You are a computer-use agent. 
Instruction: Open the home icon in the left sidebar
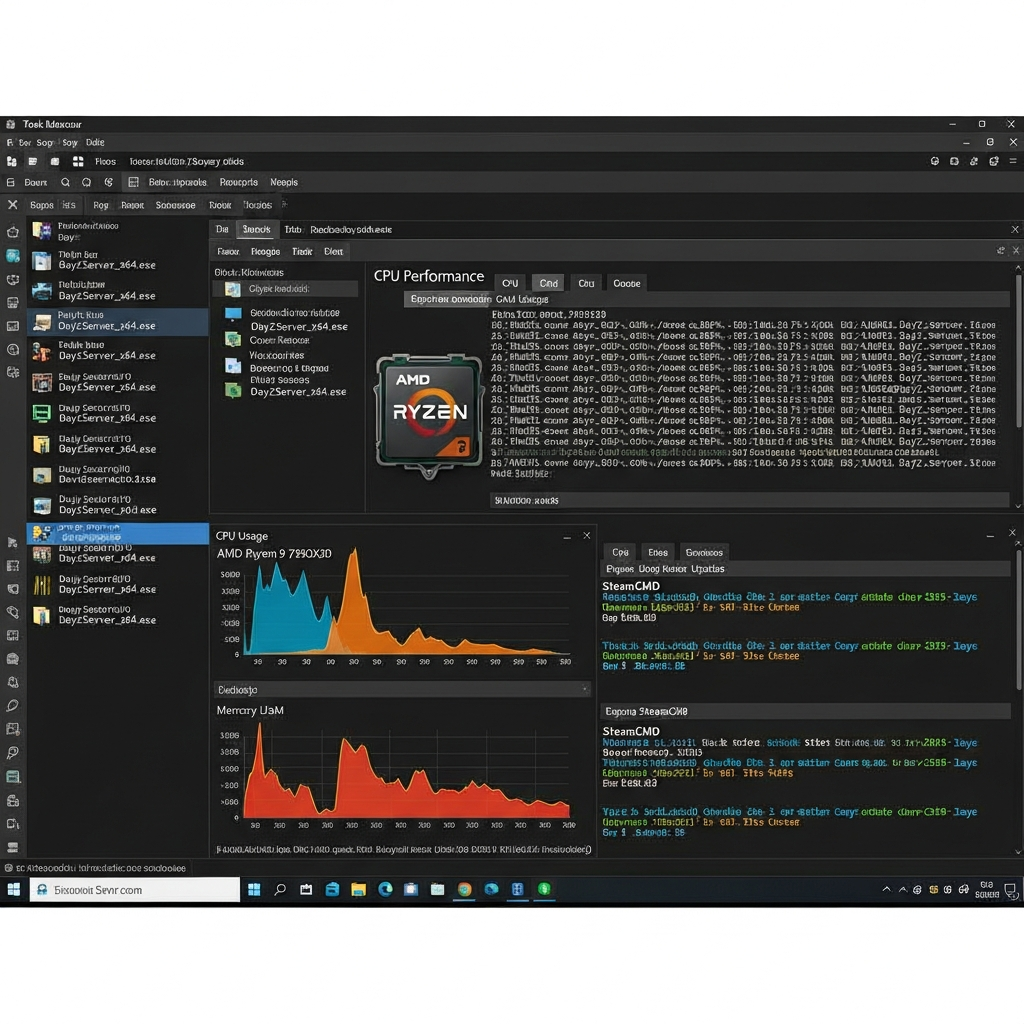pyautogui.click(x=13, y=231)
